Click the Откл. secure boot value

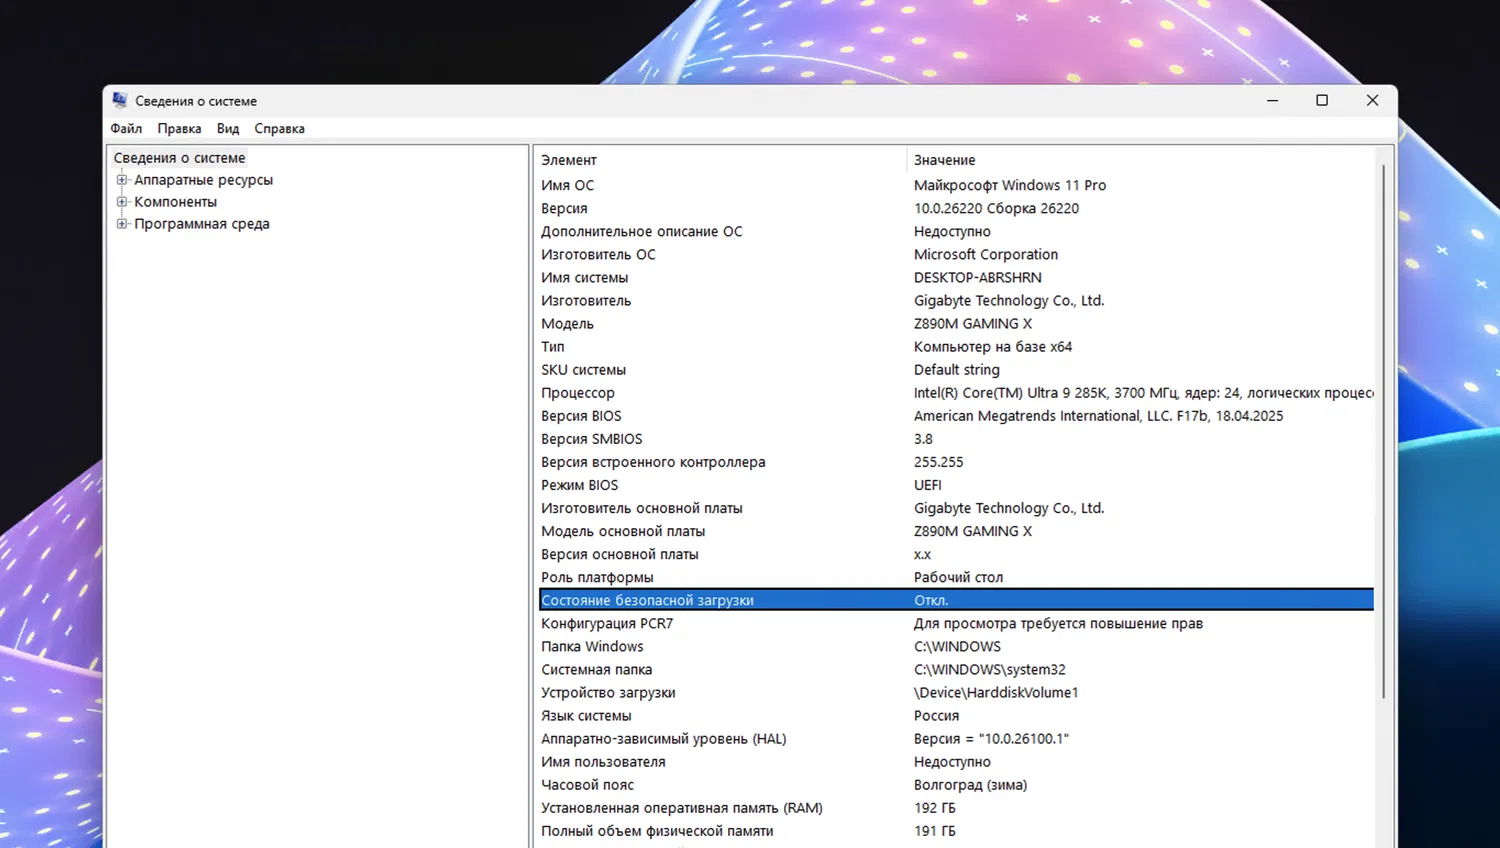931,600
